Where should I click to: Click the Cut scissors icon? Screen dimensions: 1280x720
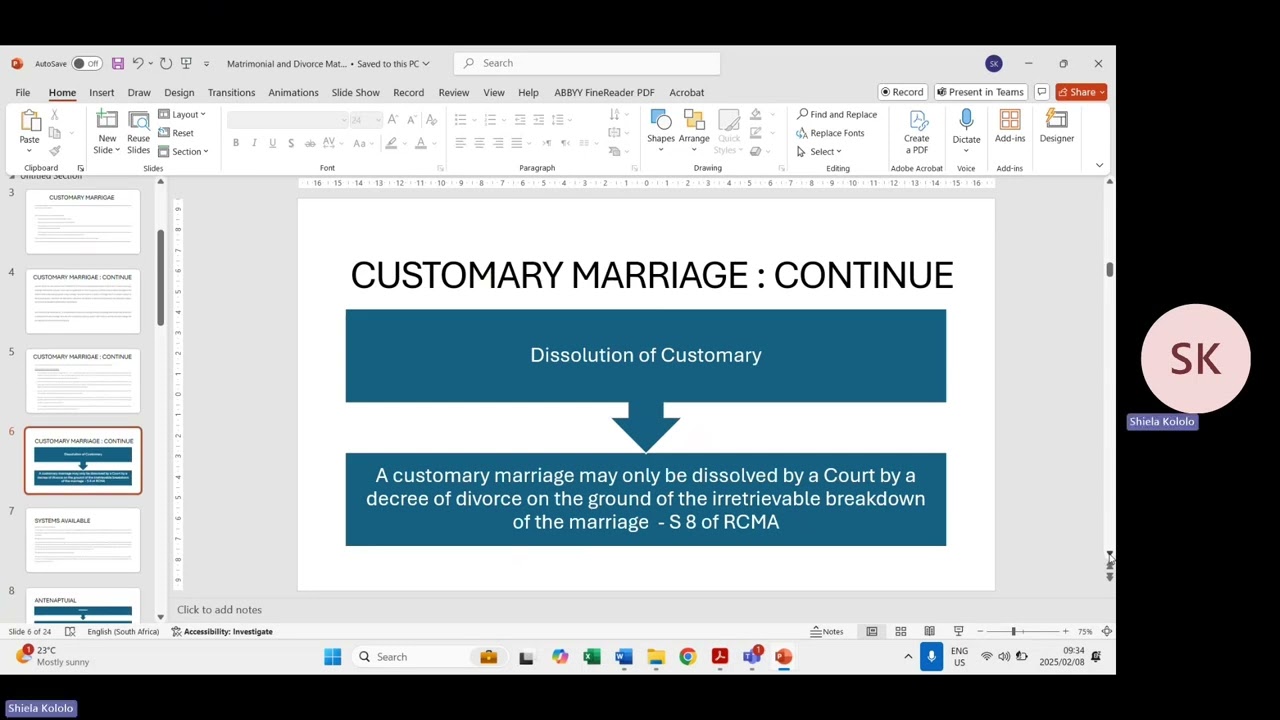(x=54, y=115)
